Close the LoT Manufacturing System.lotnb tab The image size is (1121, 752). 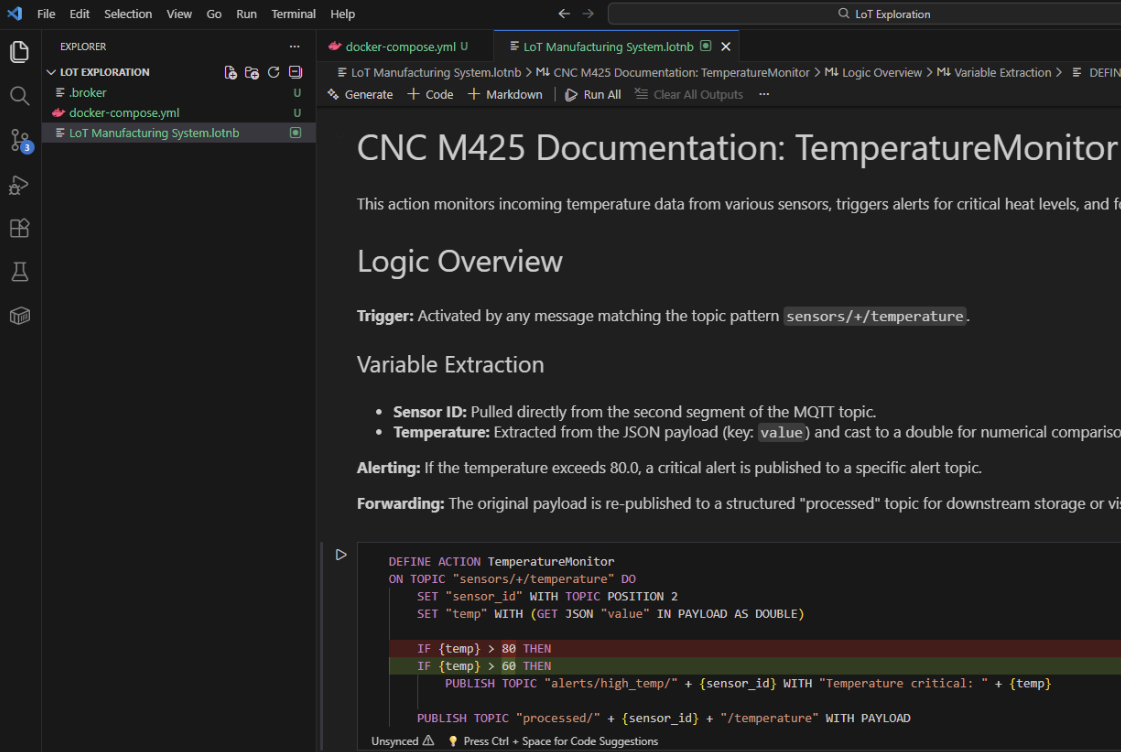pyautogui.click(x=726, y=46)
